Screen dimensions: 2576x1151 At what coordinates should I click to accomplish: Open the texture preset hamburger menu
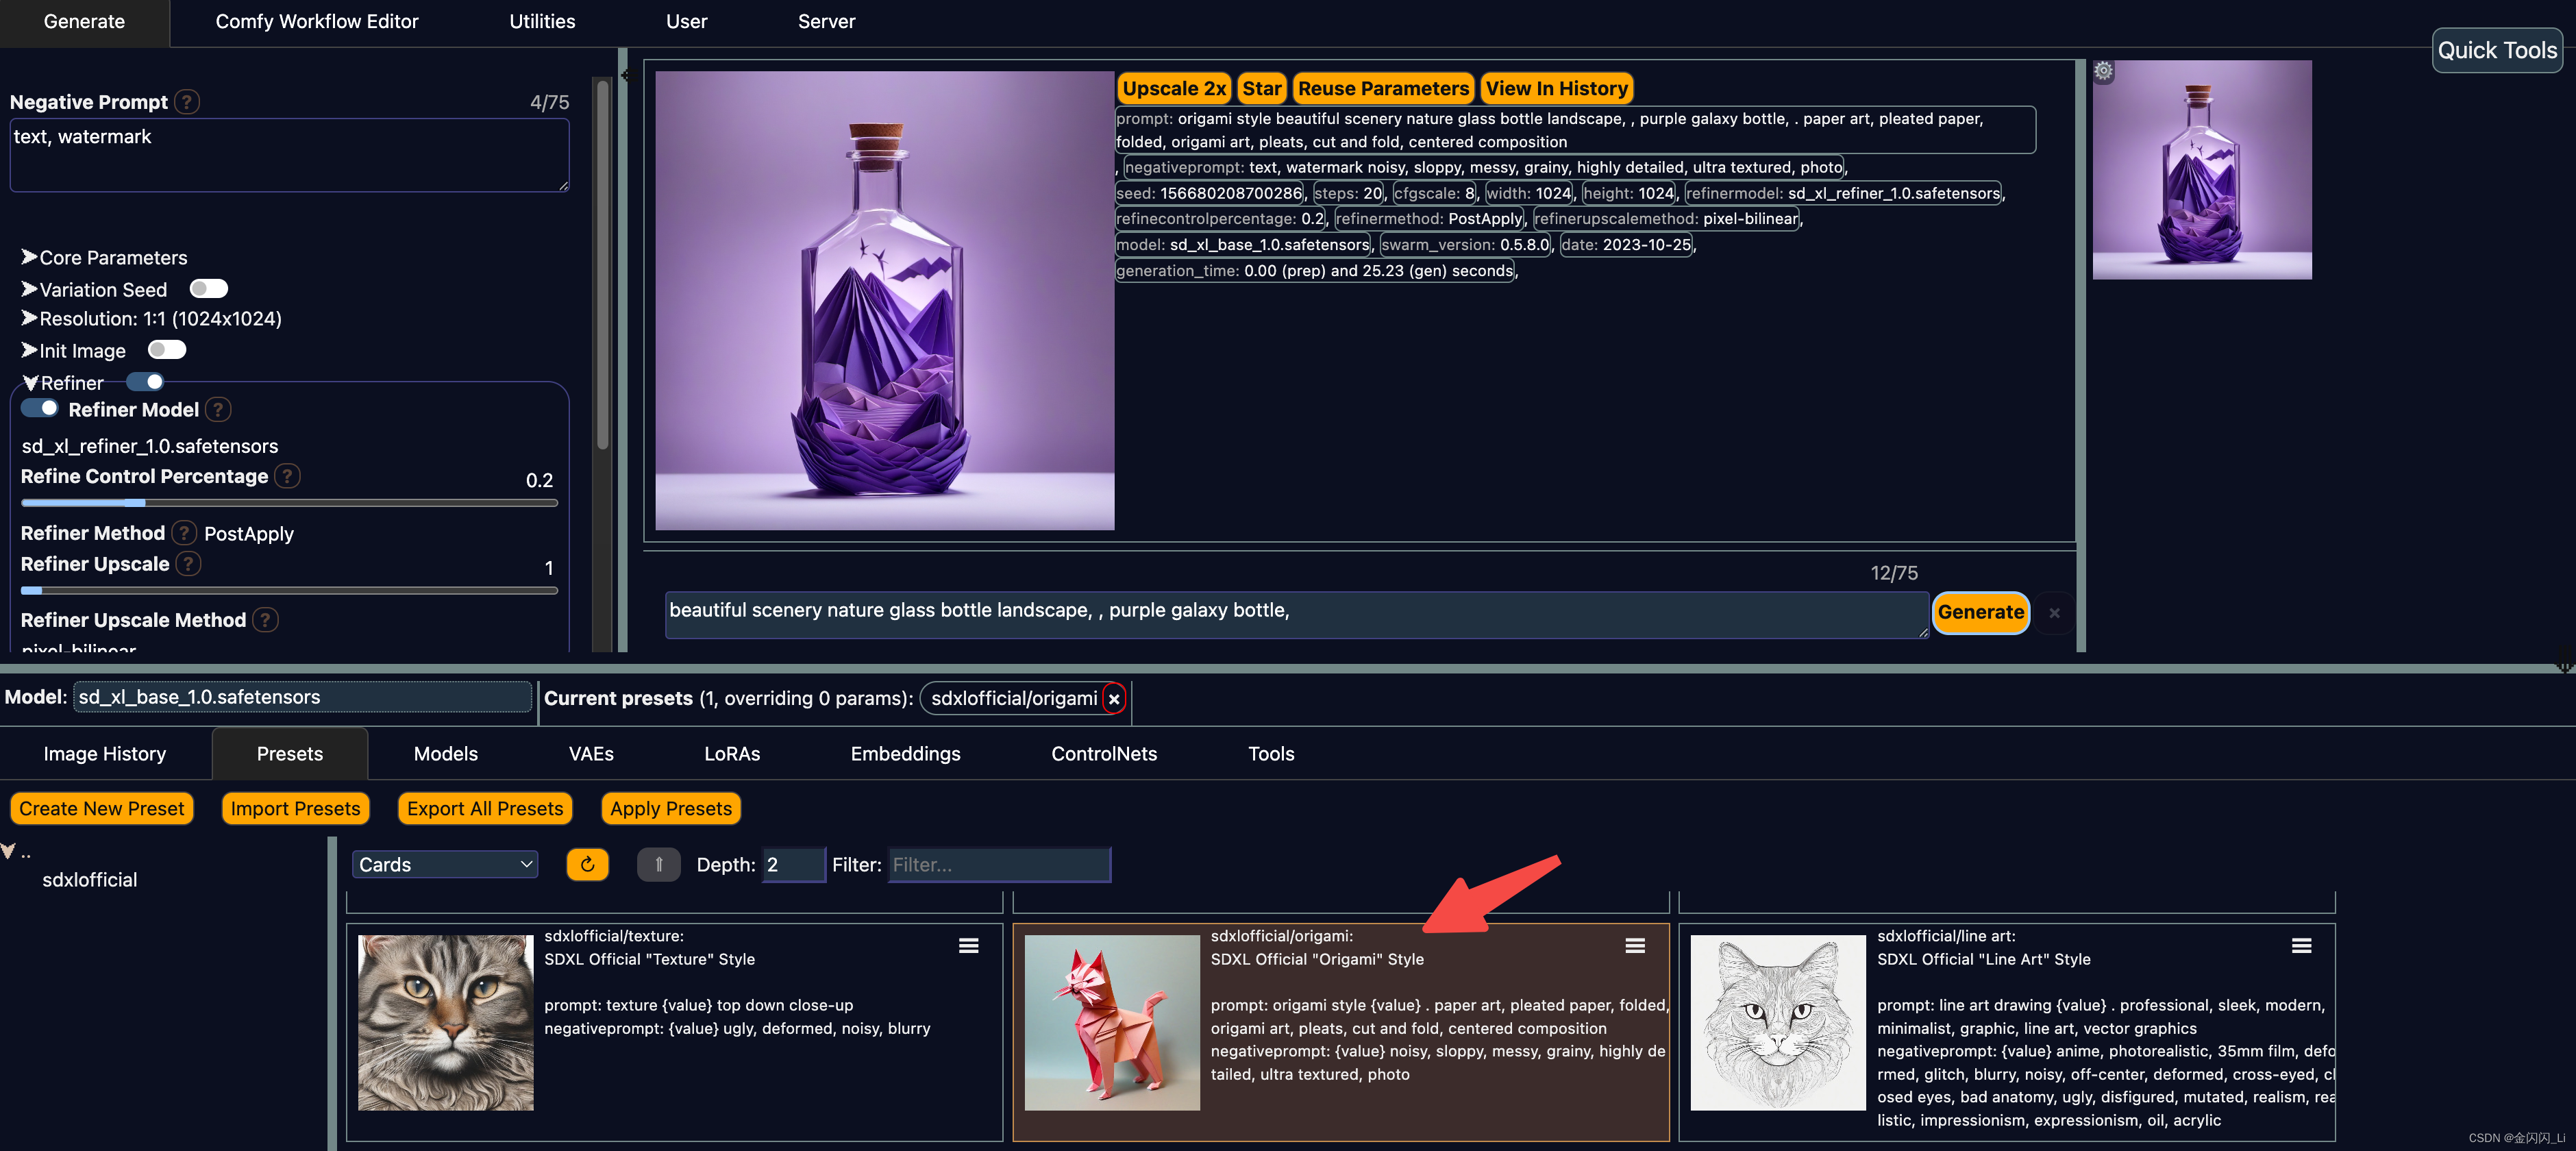pyautogui.click(x=968, y=946)
